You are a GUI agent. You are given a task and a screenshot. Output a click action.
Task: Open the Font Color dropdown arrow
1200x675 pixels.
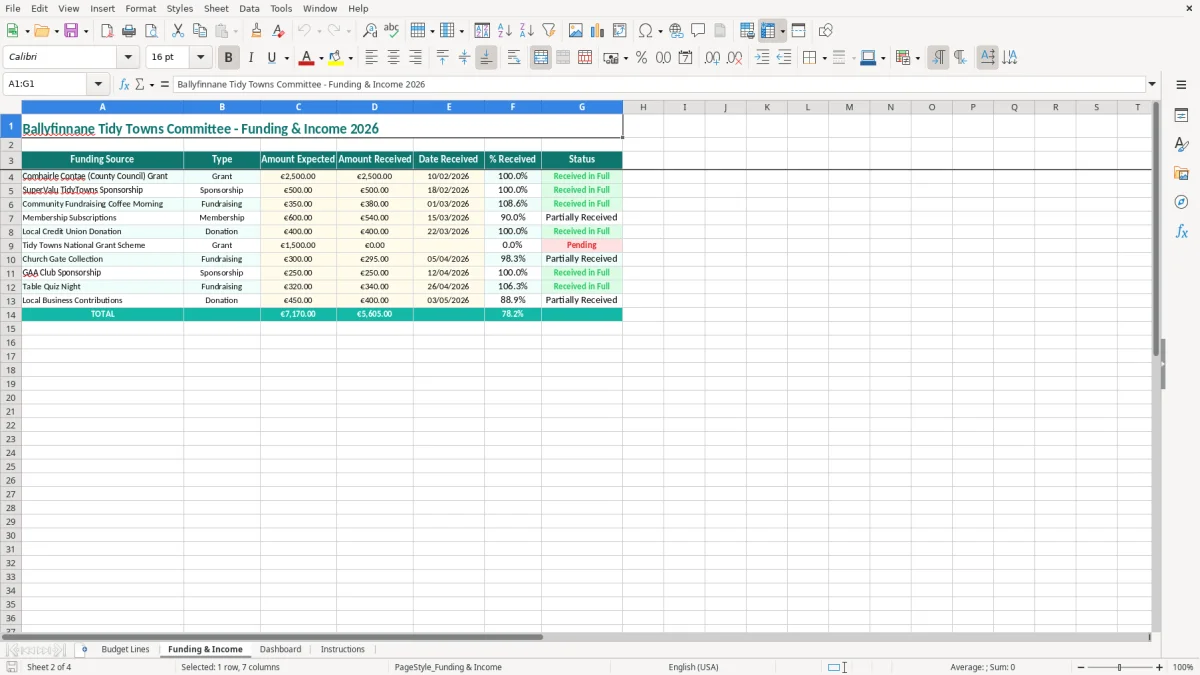click(x=321, y=59)
